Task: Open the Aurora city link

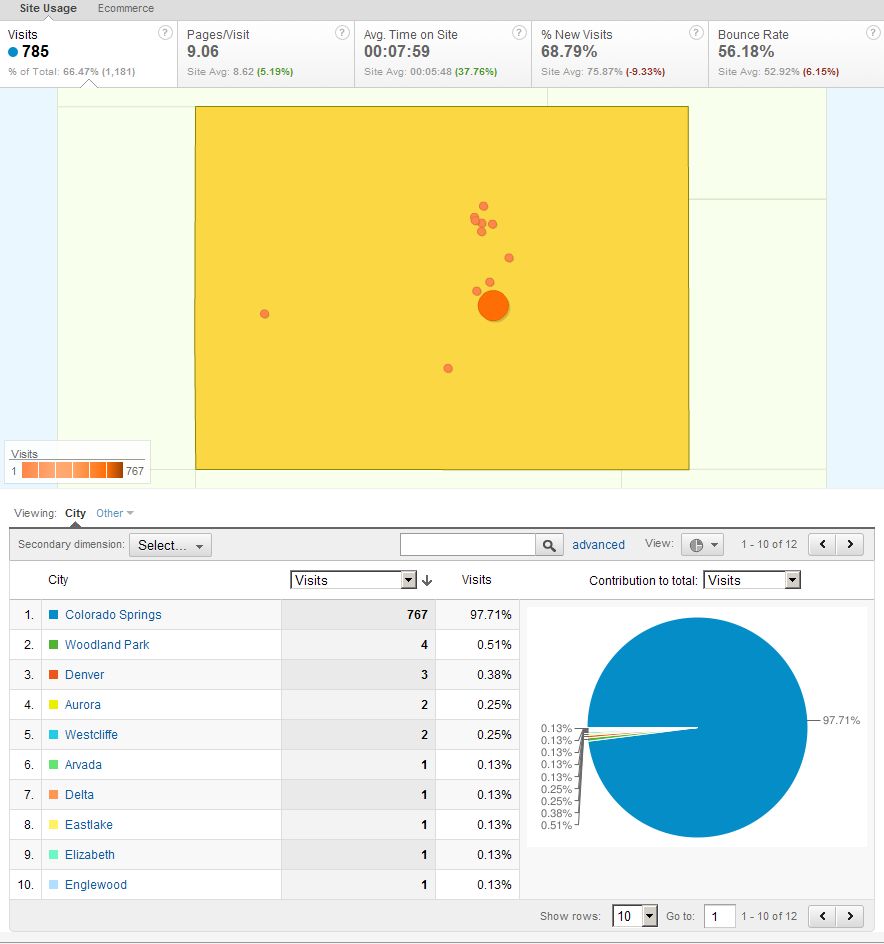Action: (x=82, y=705)
